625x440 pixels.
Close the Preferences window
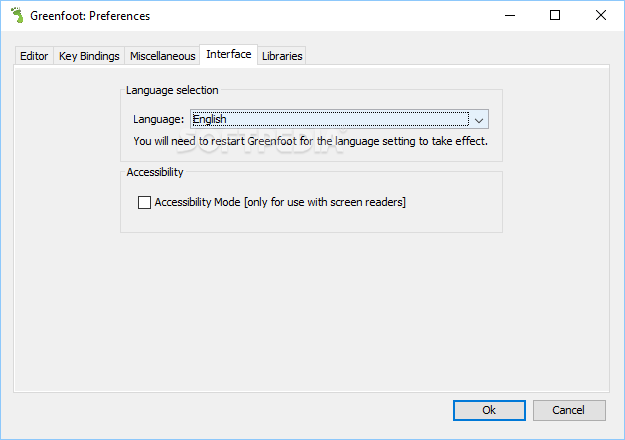(x=601, y=16)
